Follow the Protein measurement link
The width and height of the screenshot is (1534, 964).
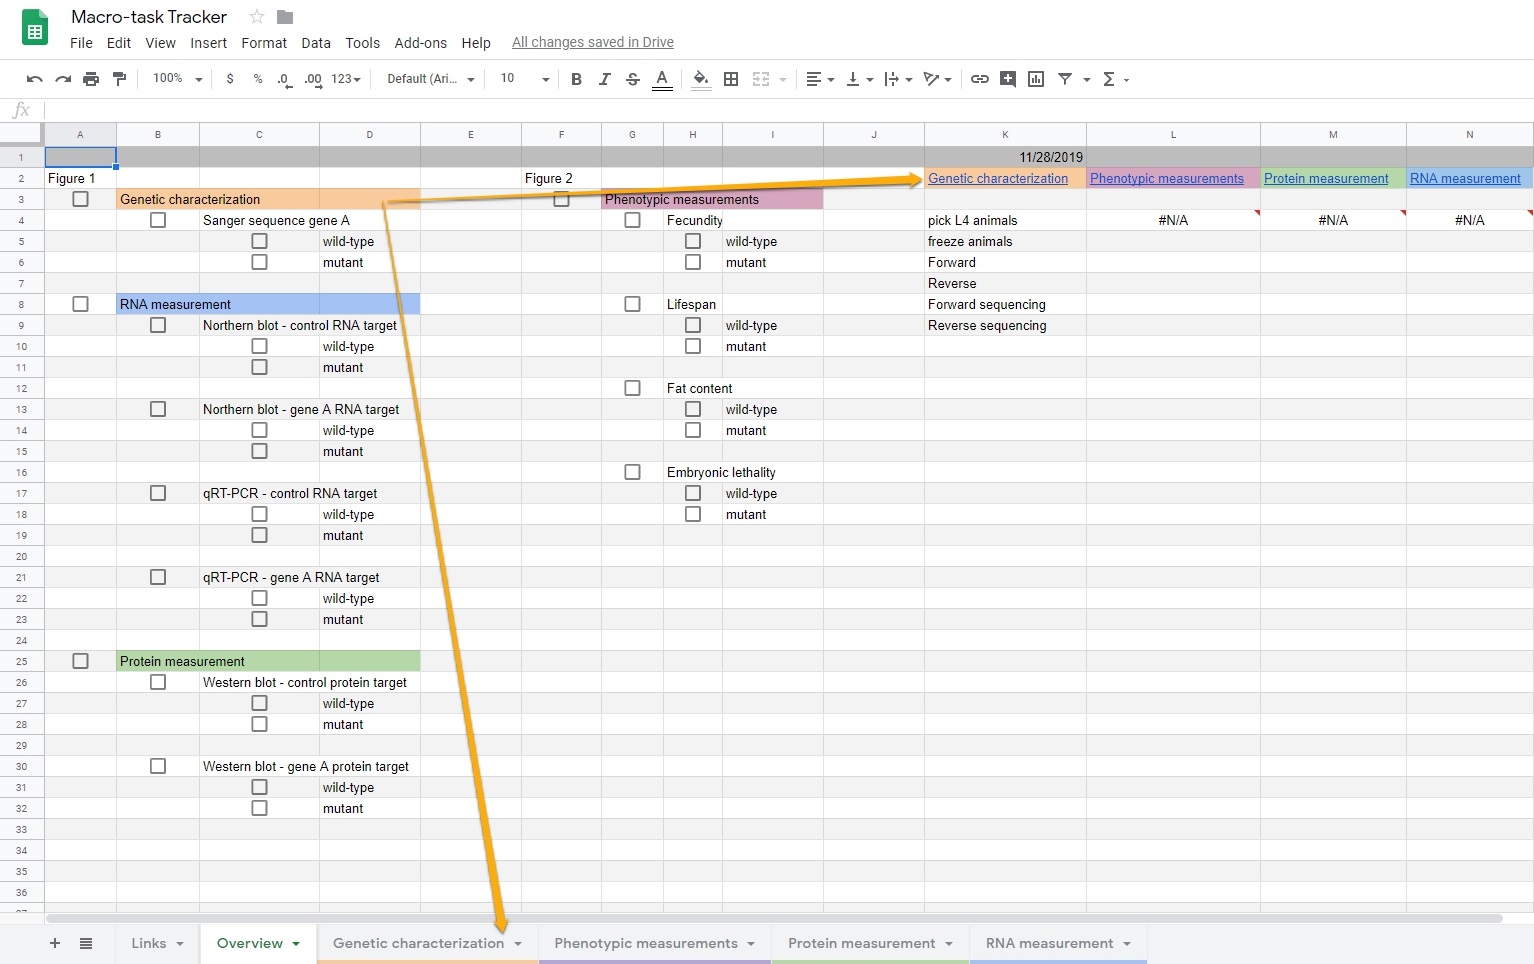pos(1326,178)
